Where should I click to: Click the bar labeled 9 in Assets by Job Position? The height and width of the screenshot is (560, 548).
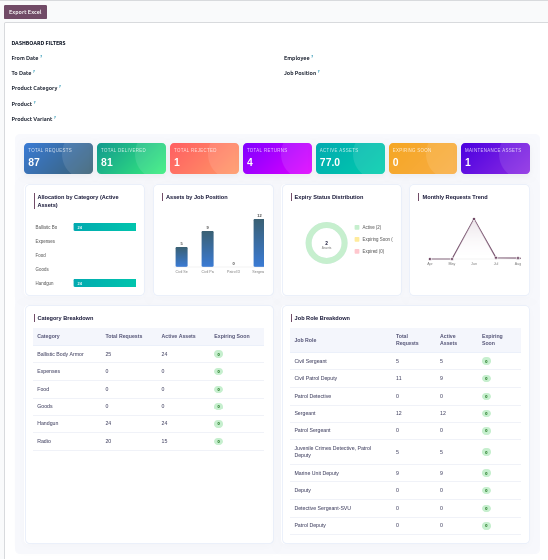tap(208, 249)
